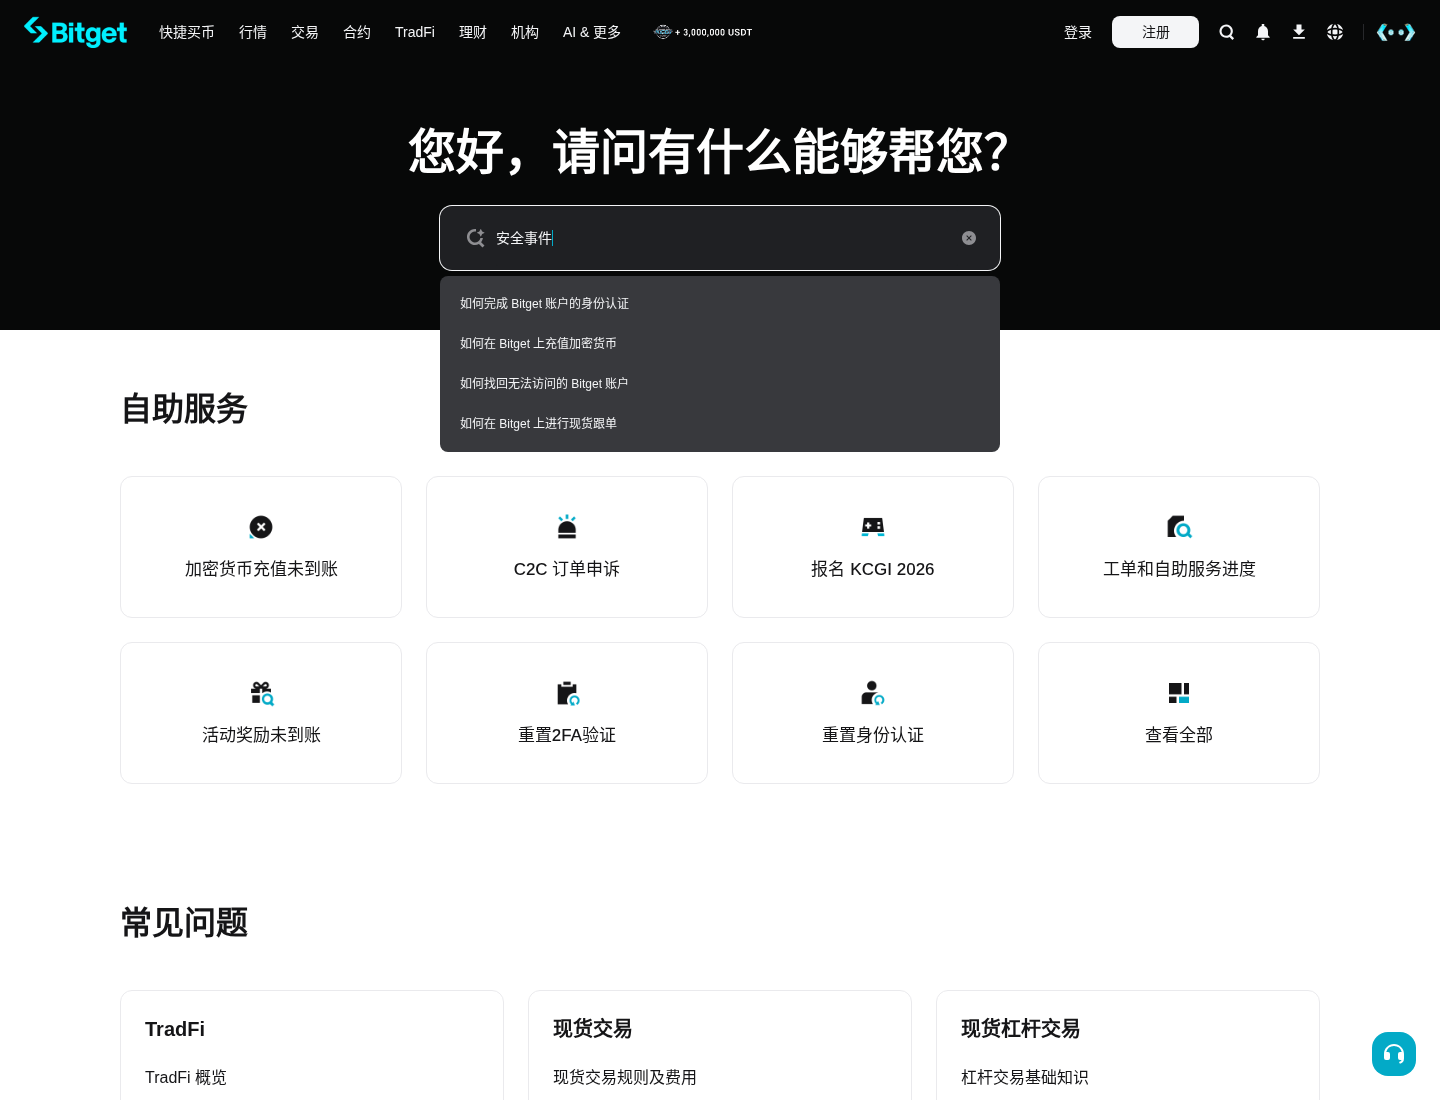Open the 快捷买币 menu
The image size is (1440, 1100).
(187, 32)
